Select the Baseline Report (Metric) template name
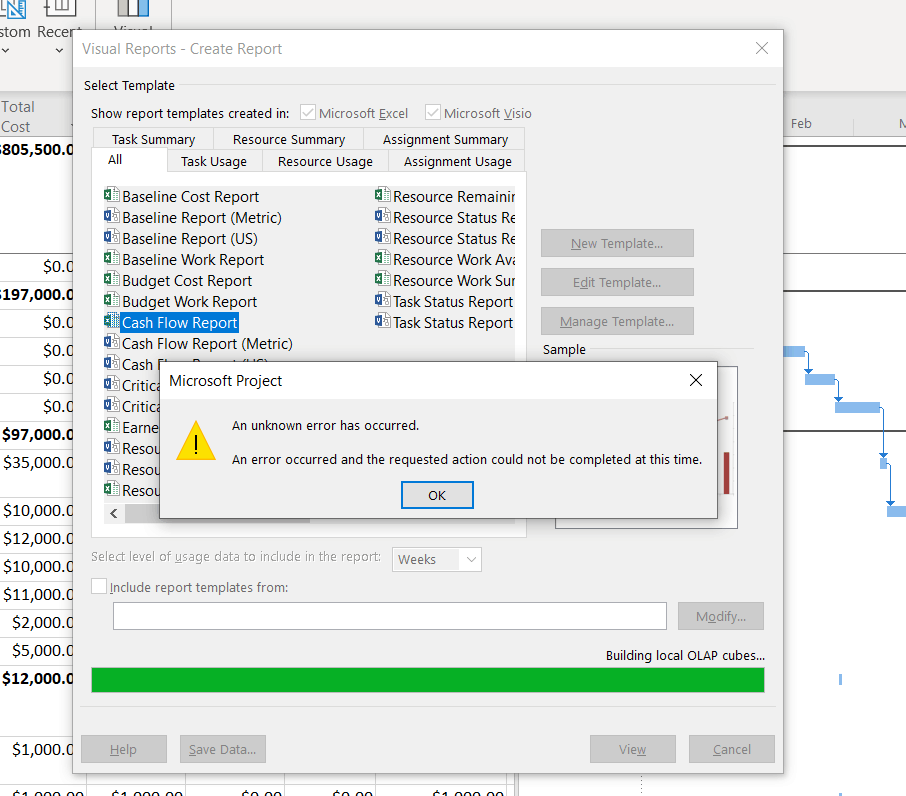 [x=202, y=218]
